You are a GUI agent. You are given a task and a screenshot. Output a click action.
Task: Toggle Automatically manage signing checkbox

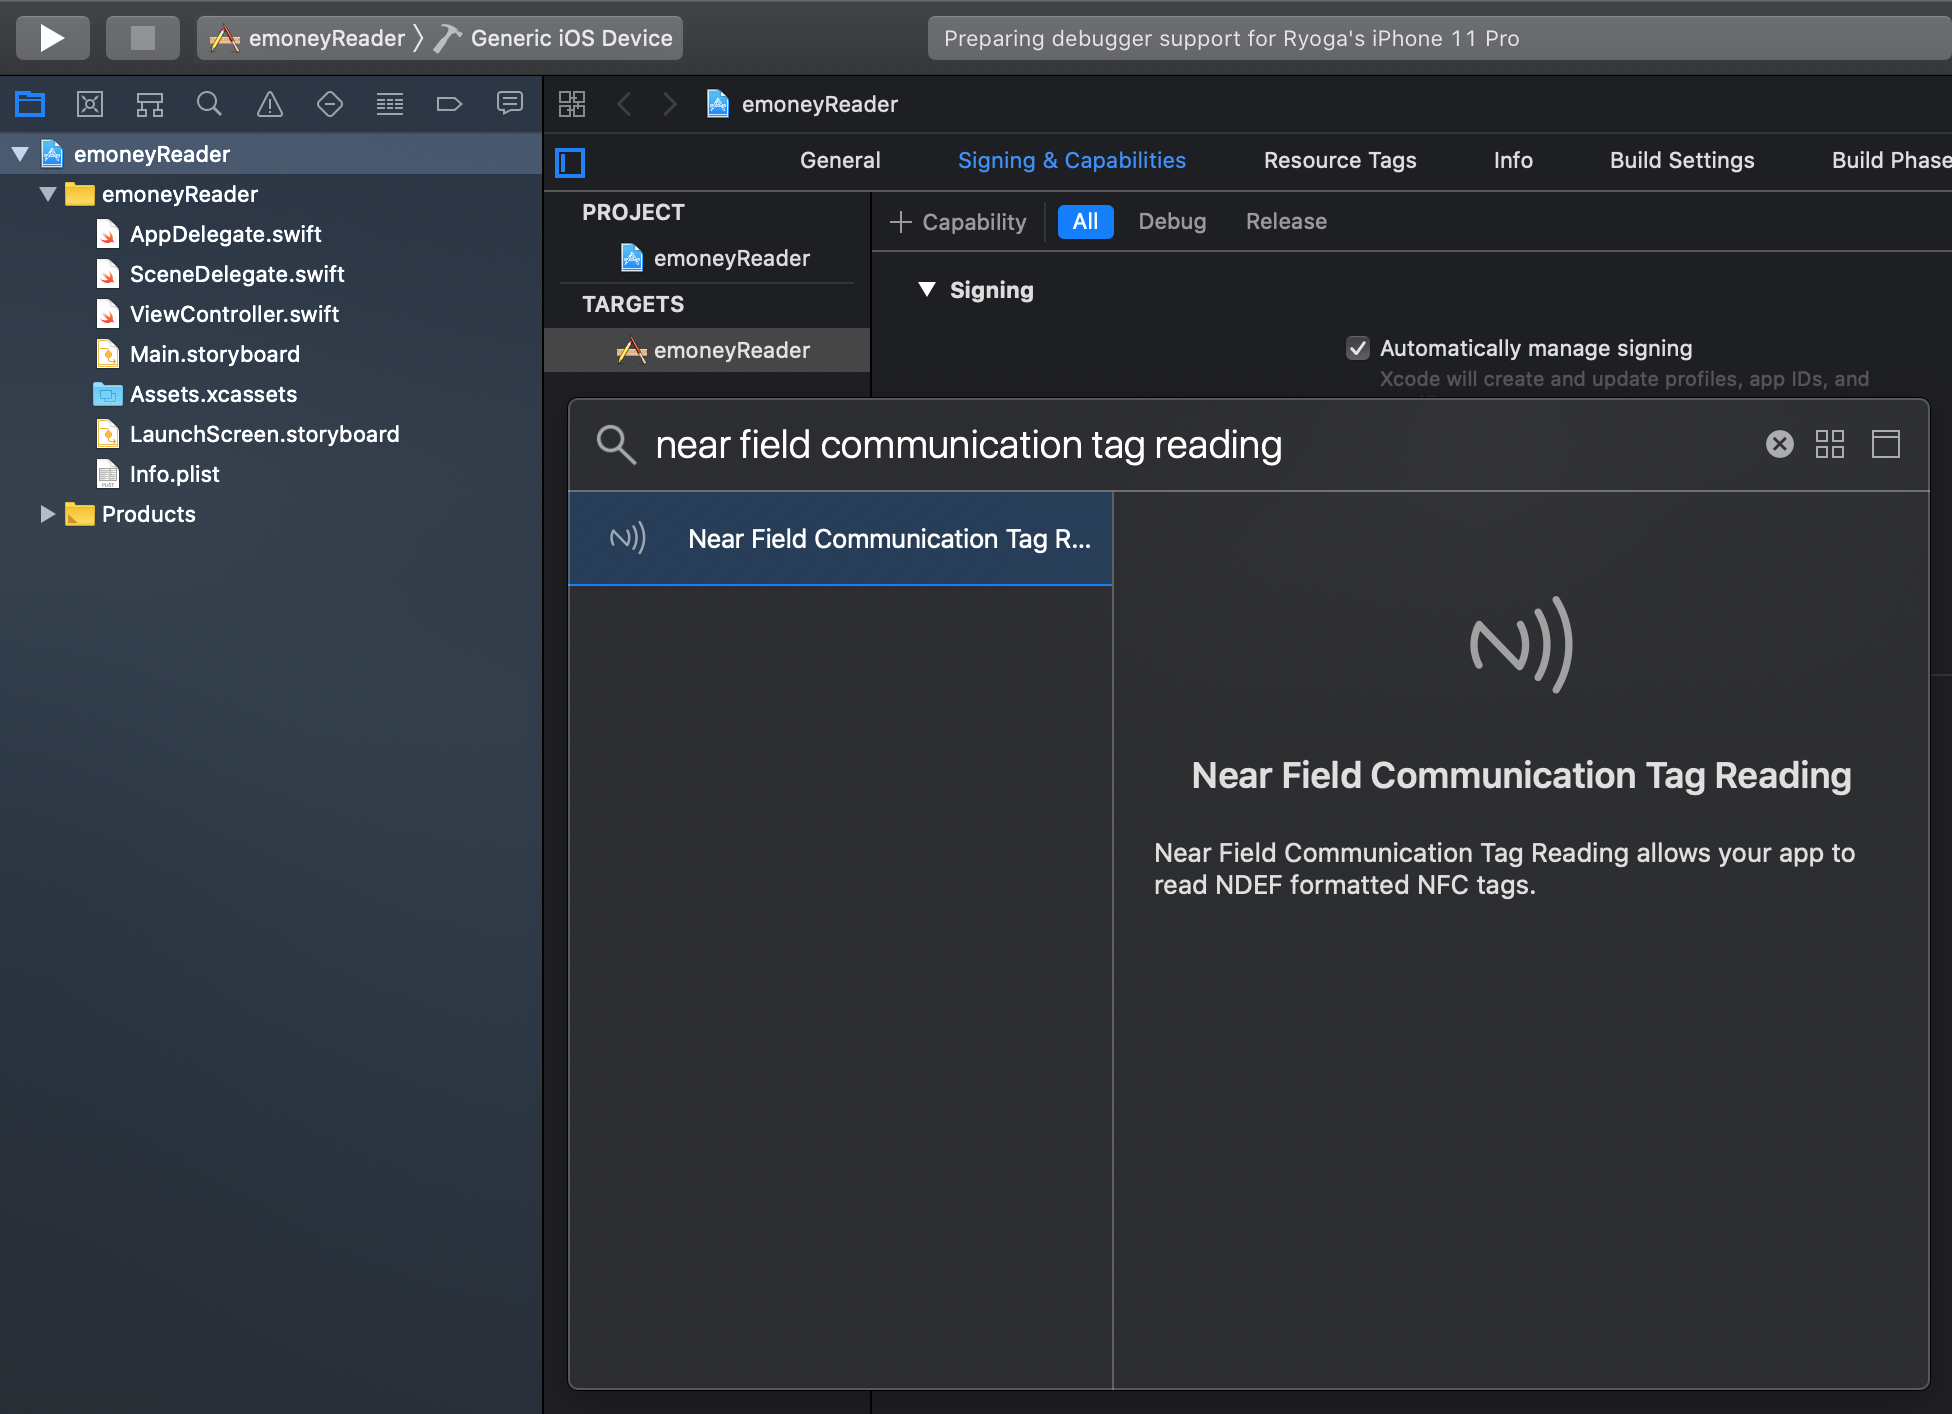(x=1357, y=348)
